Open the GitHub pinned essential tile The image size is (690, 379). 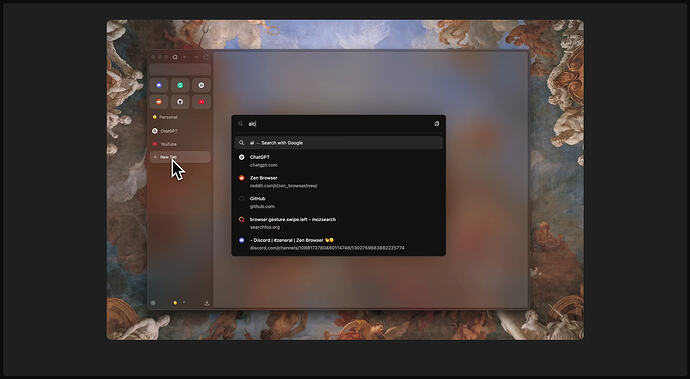pyautogui.click(x=180, y=102)
